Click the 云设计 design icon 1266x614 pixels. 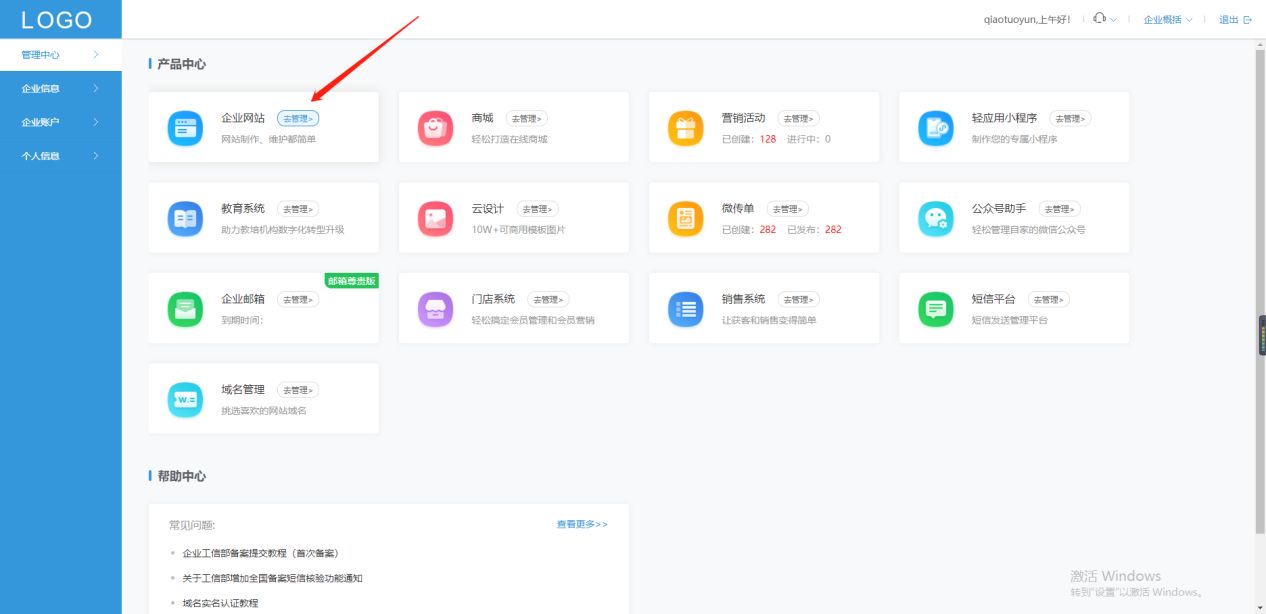(x=435, y=217)
